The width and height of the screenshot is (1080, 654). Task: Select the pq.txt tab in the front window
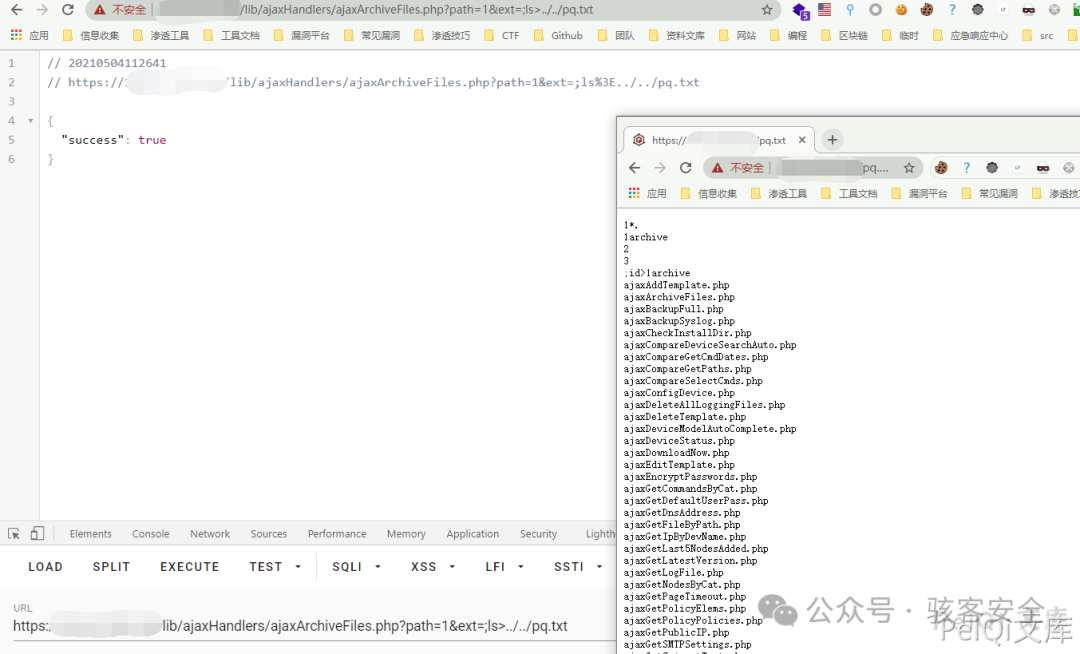(x=718, y=140)
